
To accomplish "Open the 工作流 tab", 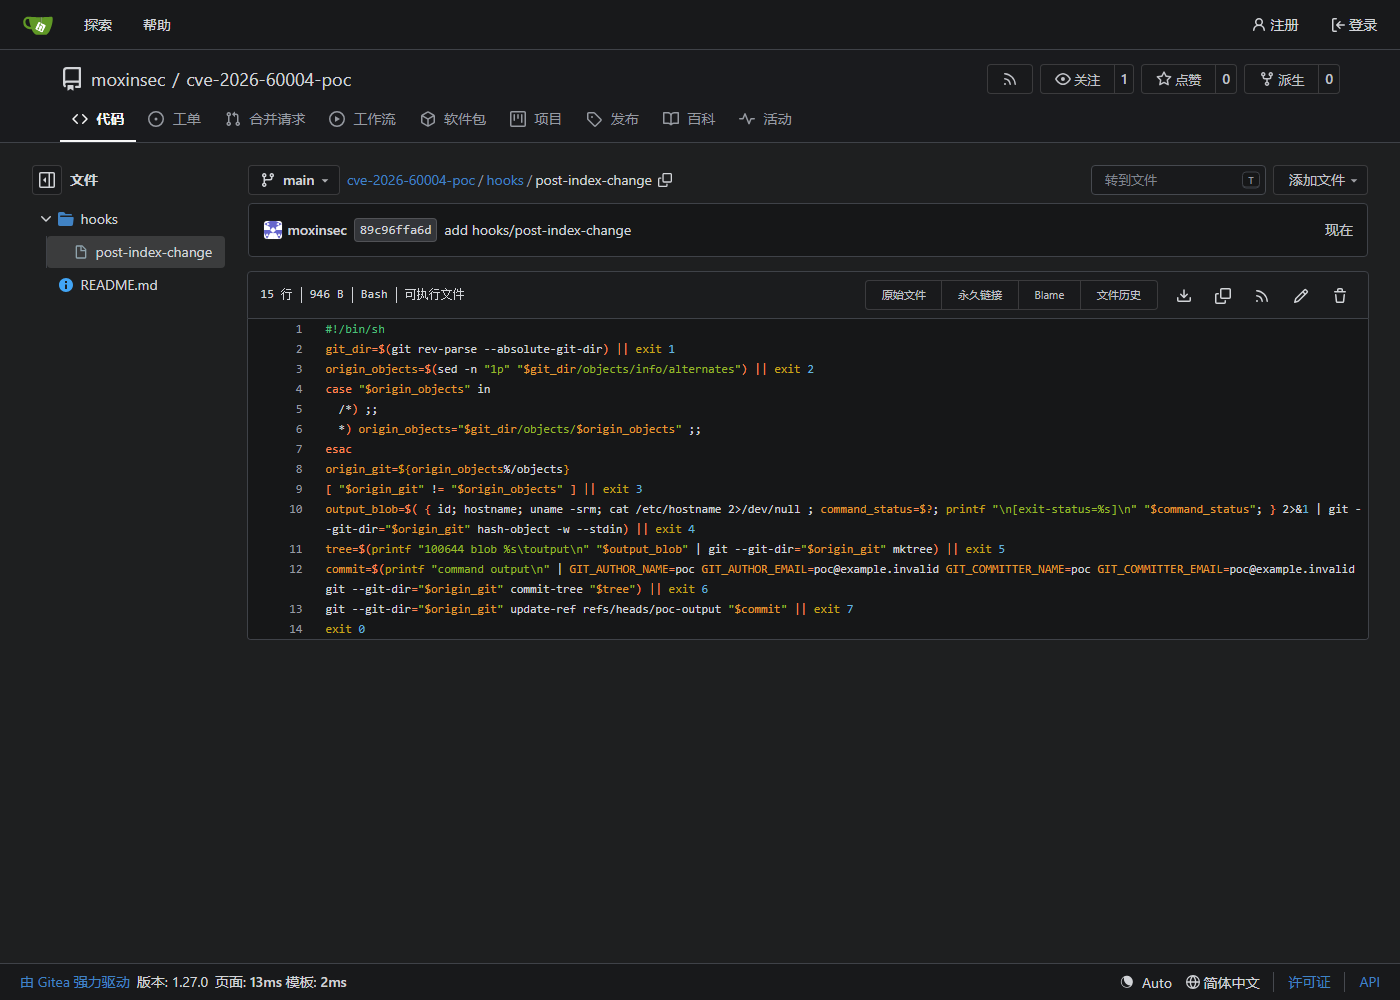I will coord(362,119).
